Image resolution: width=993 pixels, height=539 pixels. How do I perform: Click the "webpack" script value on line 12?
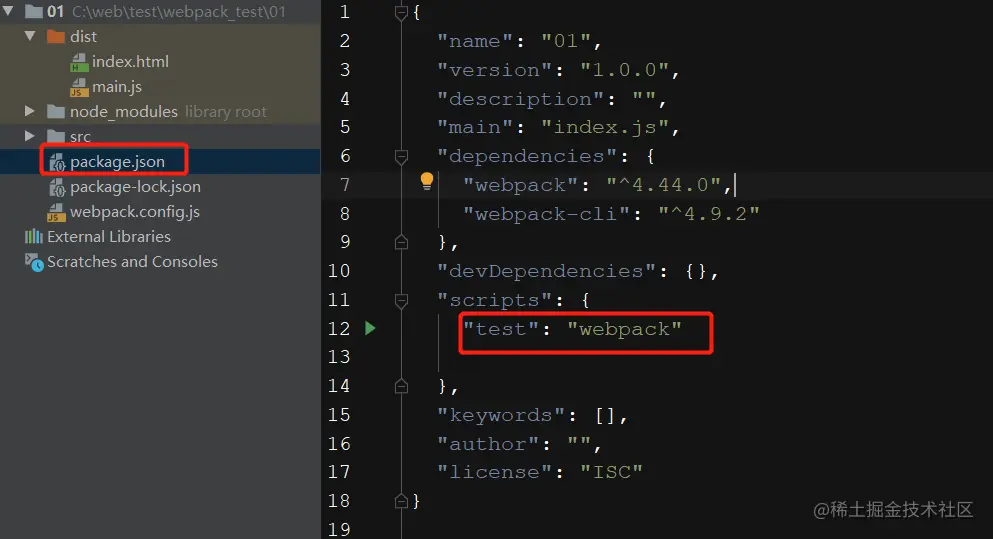coord(624,329)
